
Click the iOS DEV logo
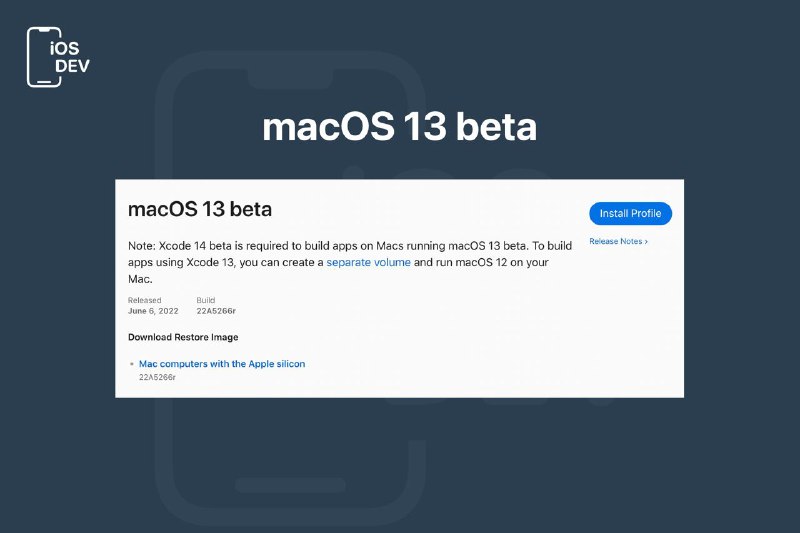[58, 57]
